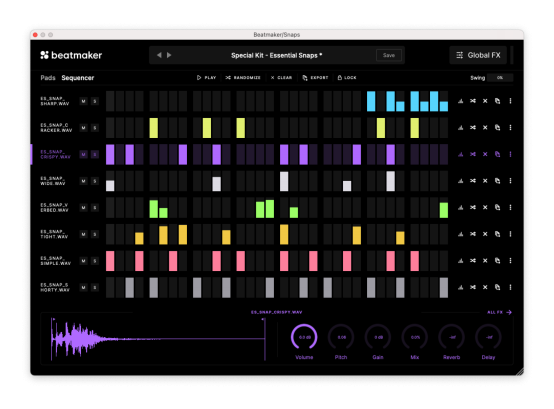Open more options for ES_SNAP_SIMPLE row
Viewport: 554px width, 409px height.
click(x=510, y=261)
